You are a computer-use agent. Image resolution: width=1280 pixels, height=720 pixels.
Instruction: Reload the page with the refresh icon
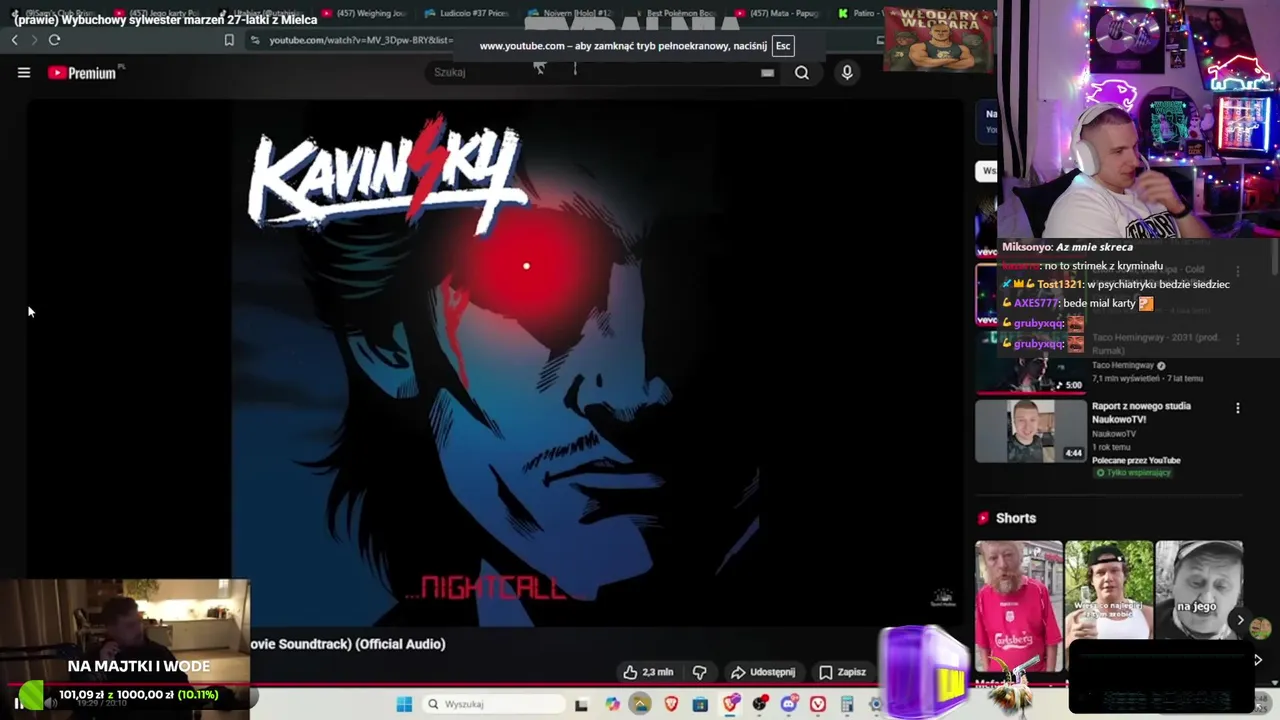point(54,40)
